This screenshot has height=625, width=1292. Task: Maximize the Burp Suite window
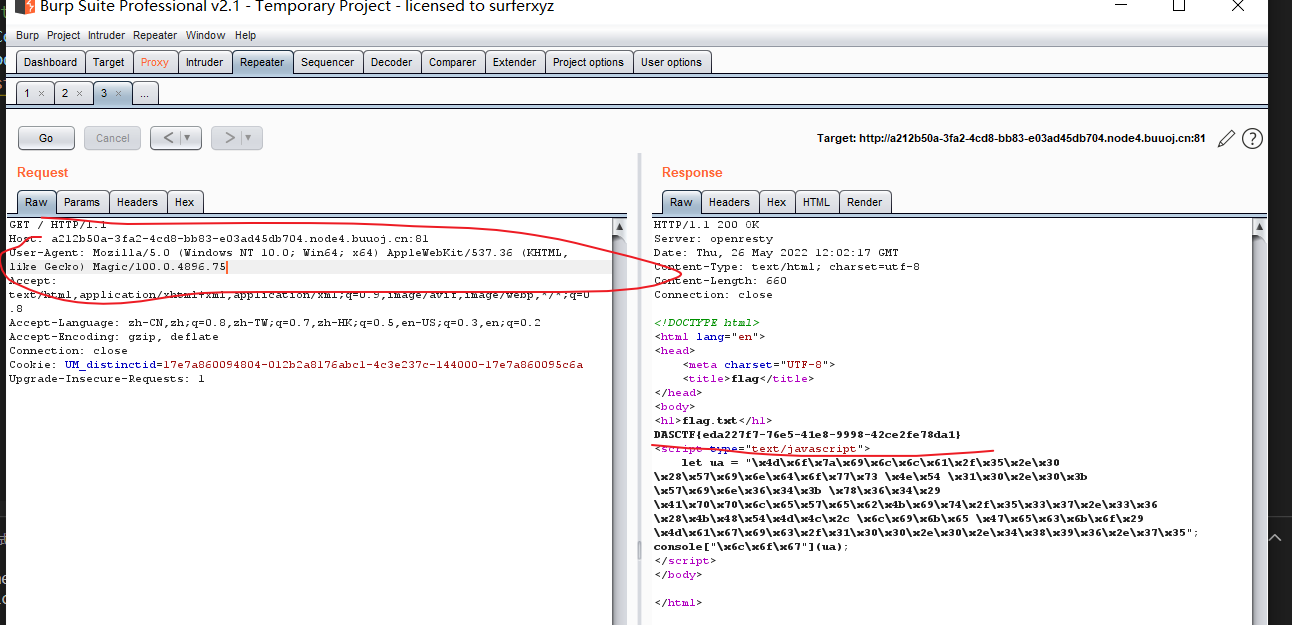1180,6
